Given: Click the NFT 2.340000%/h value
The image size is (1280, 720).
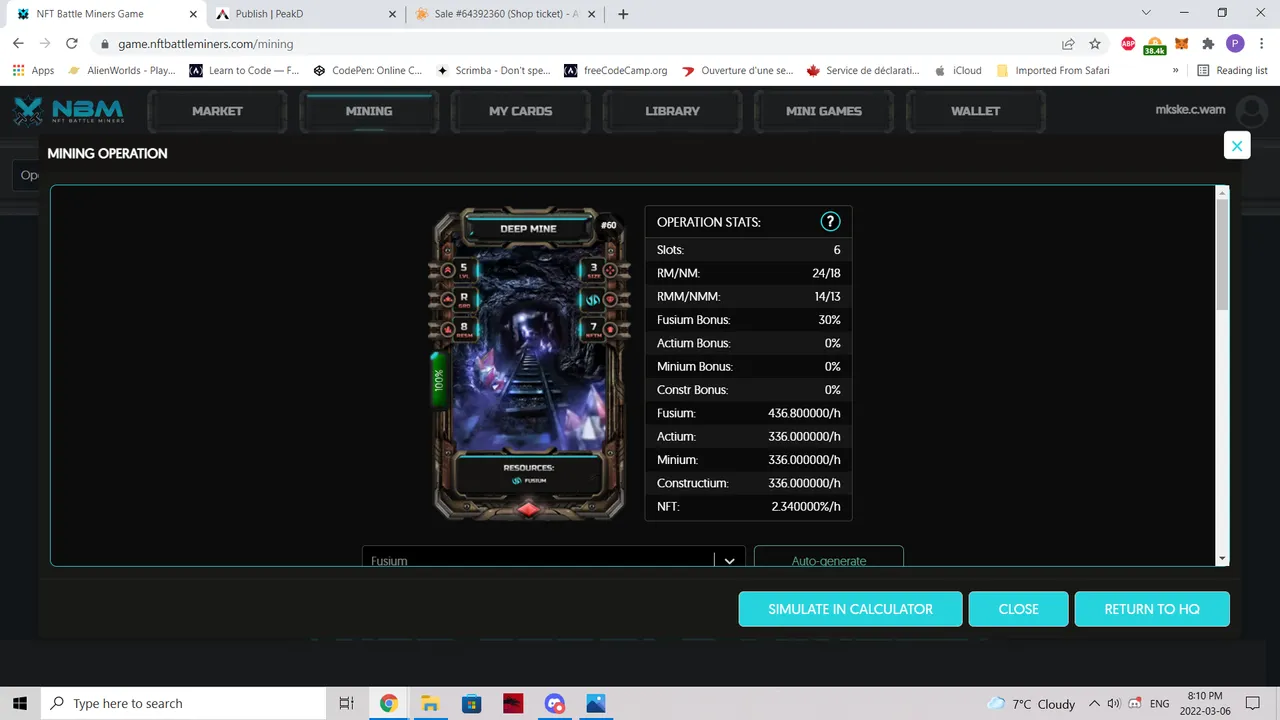Looking at the screenshot, I should 806,507.
